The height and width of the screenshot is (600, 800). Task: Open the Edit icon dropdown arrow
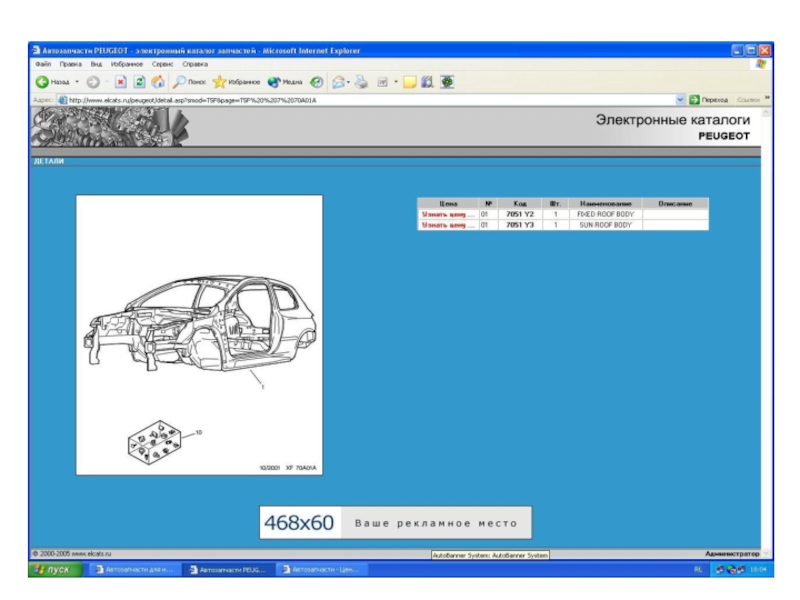396,82
